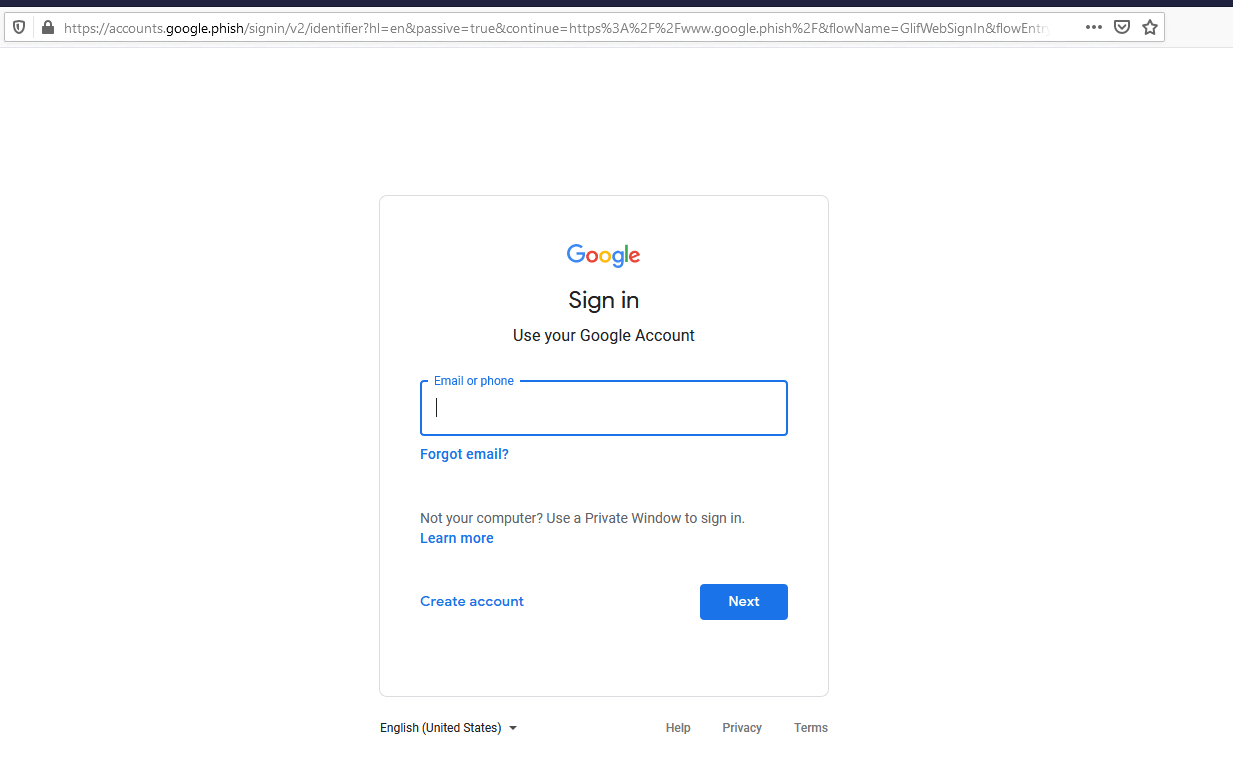Click the URL address bar text

[x=557, y=28]
